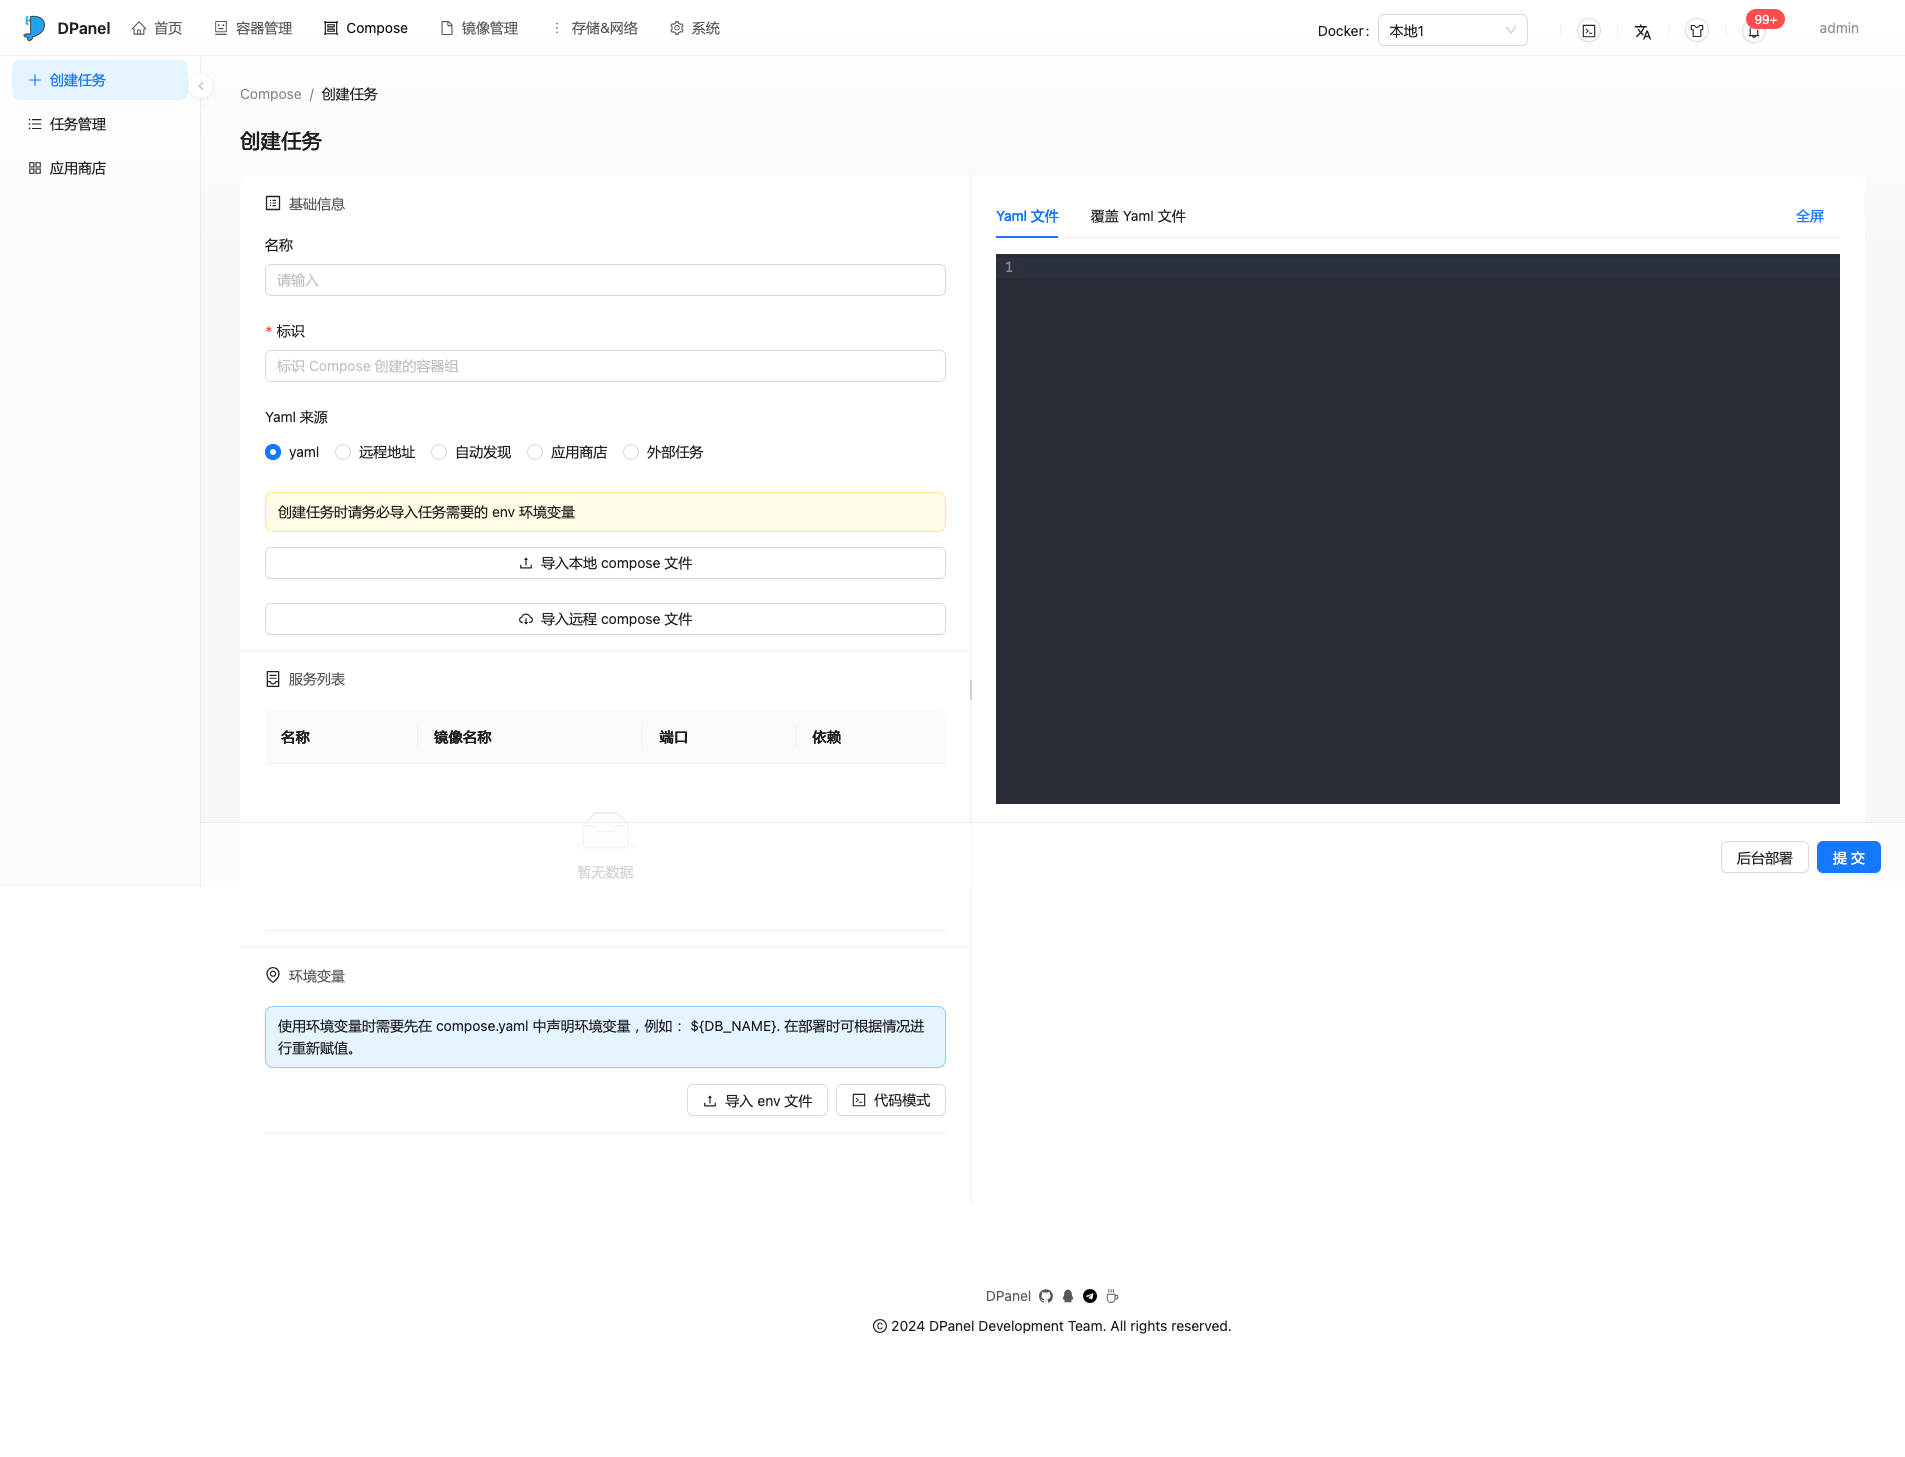This screenshot has width=1905, height=1457.
Task: Expand the 存储&网络 navigation menu
Action: (x=594, y=28)
